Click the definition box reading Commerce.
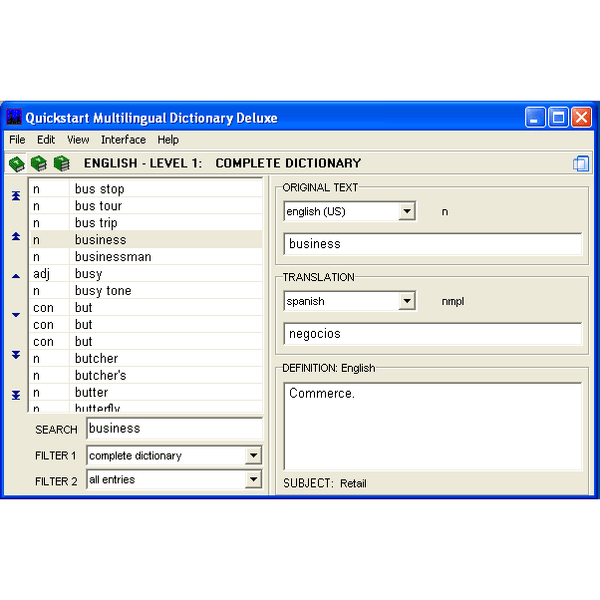 [433, 426]
